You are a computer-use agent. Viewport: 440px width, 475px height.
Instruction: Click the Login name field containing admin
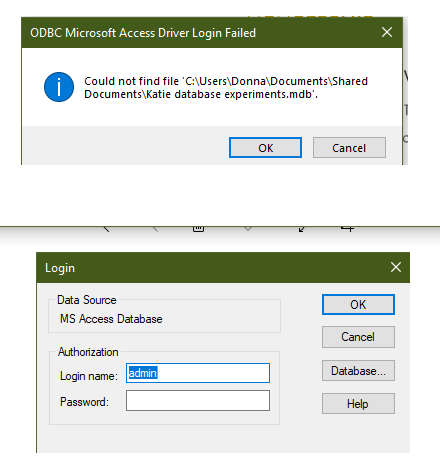click(x=198, y=373)
